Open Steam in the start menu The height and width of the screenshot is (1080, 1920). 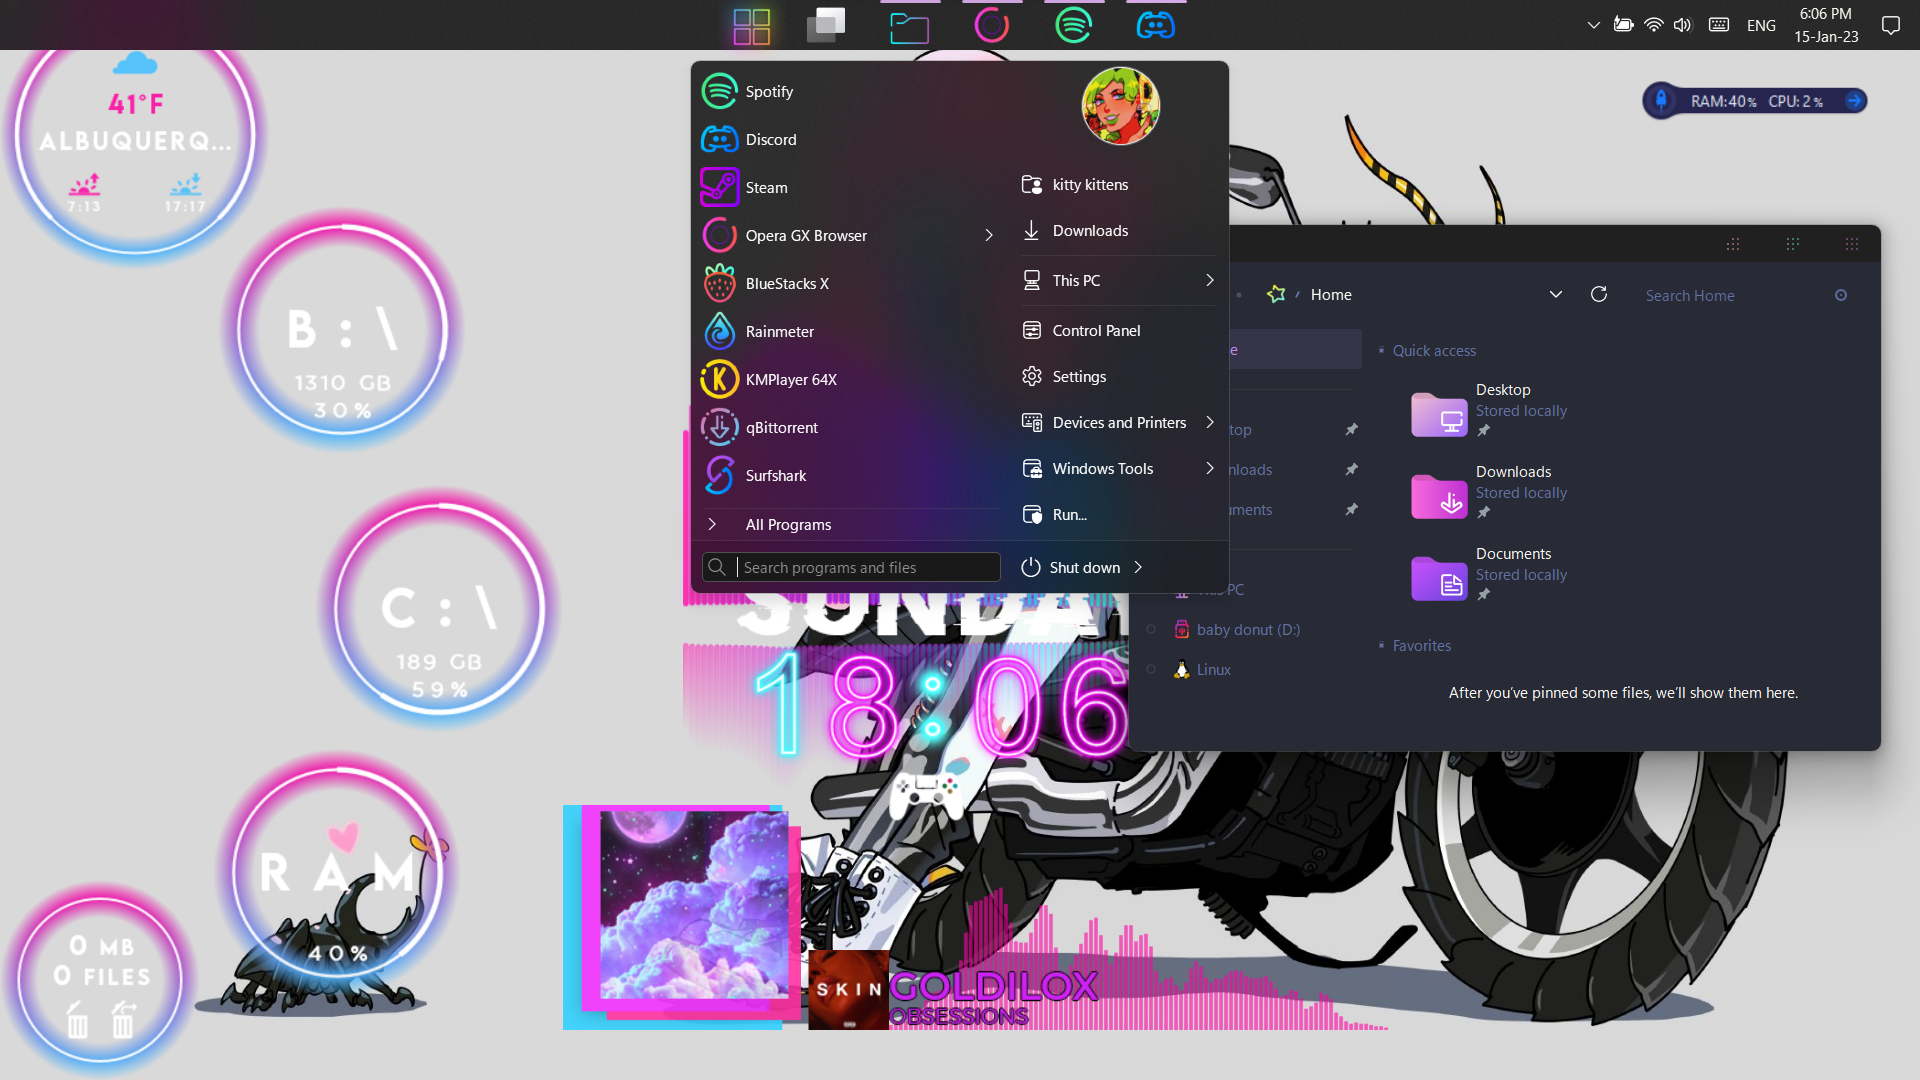848,187
